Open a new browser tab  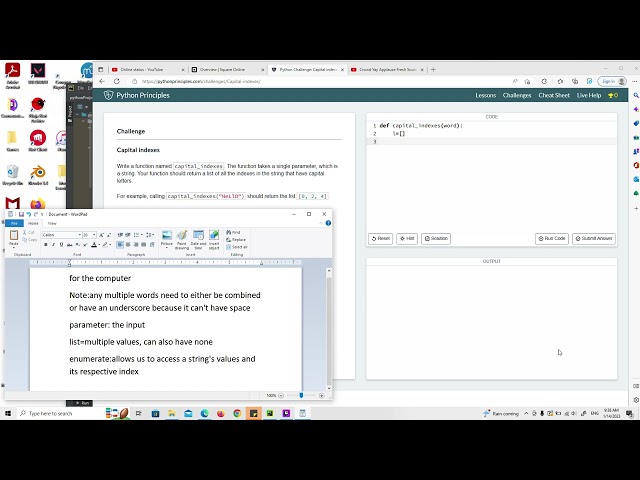[433, 70]
